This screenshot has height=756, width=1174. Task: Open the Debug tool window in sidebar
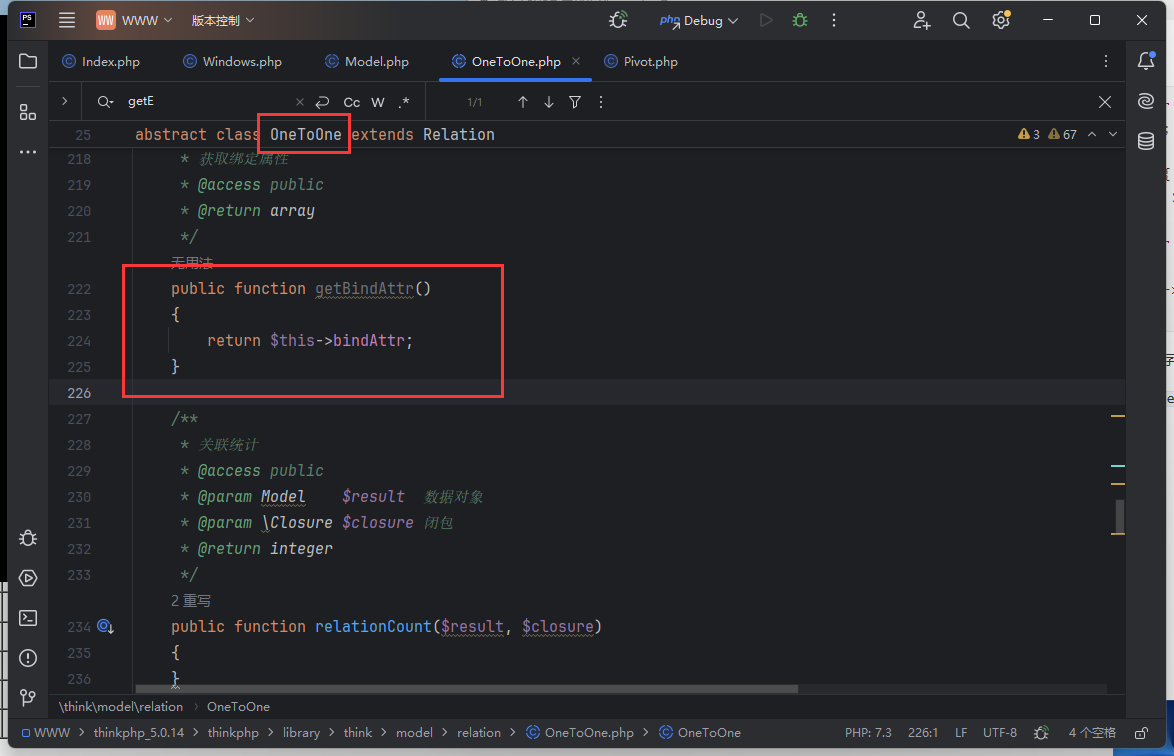click(28, 538)
